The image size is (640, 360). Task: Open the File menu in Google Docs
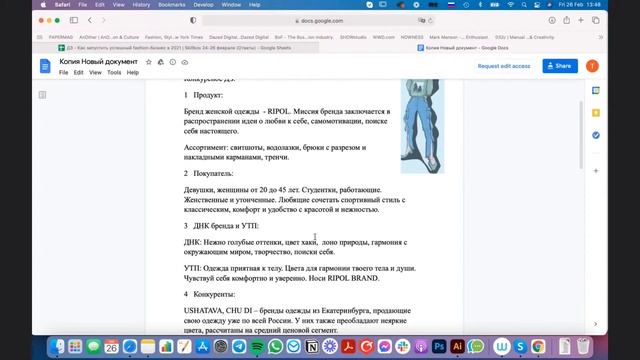(63, 72)
